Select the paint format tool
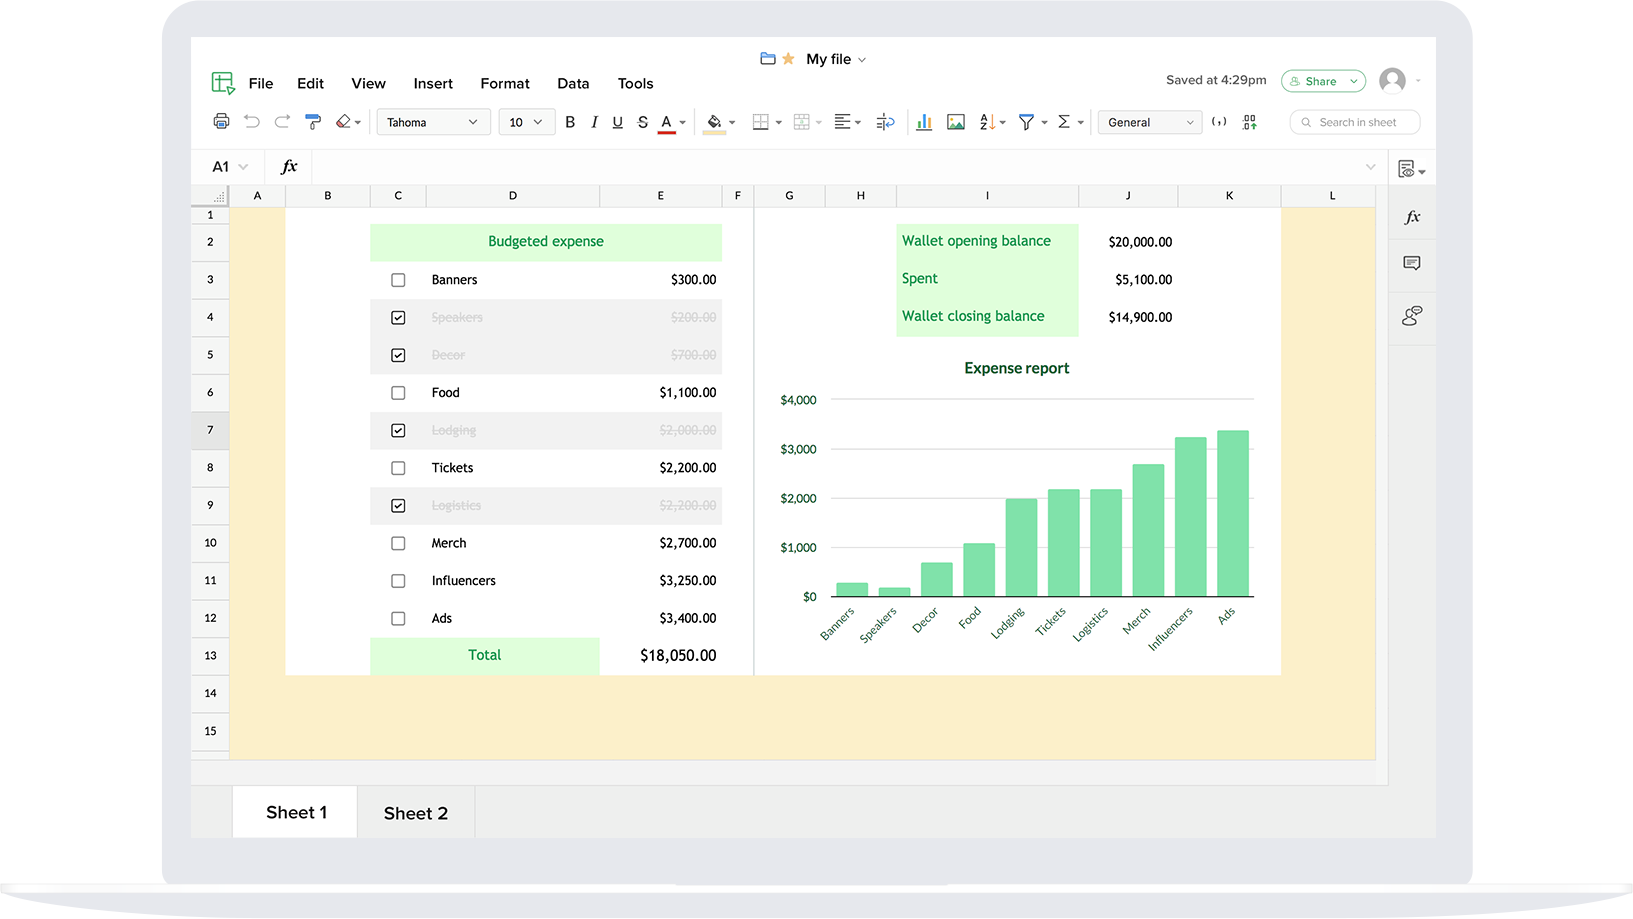1633x919 pixels. tap(313, 122)
